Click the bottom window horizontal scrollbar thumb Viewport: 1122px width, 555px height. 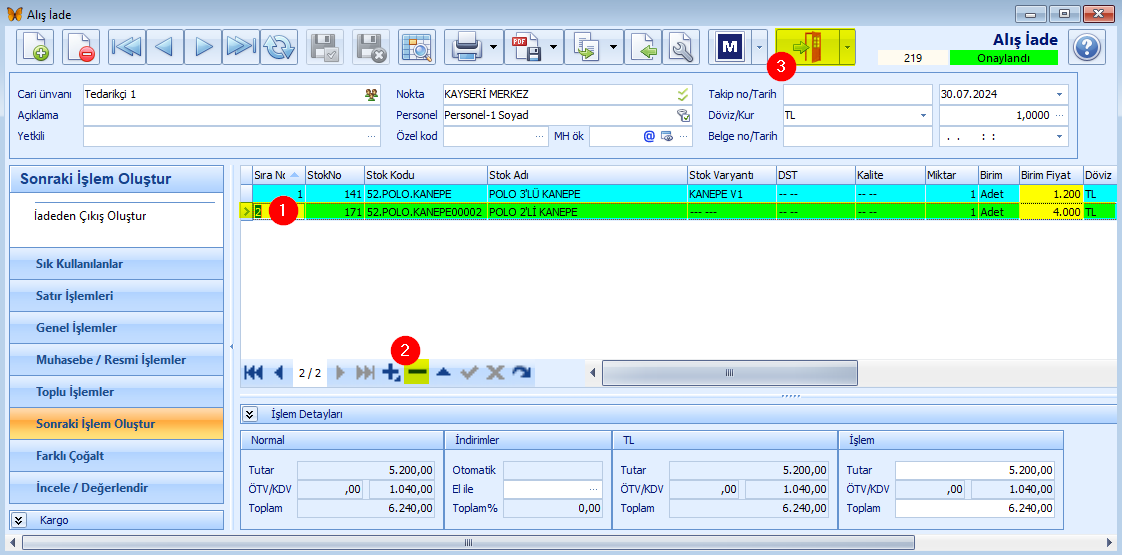pyautogui.click(x=469, y=542)
